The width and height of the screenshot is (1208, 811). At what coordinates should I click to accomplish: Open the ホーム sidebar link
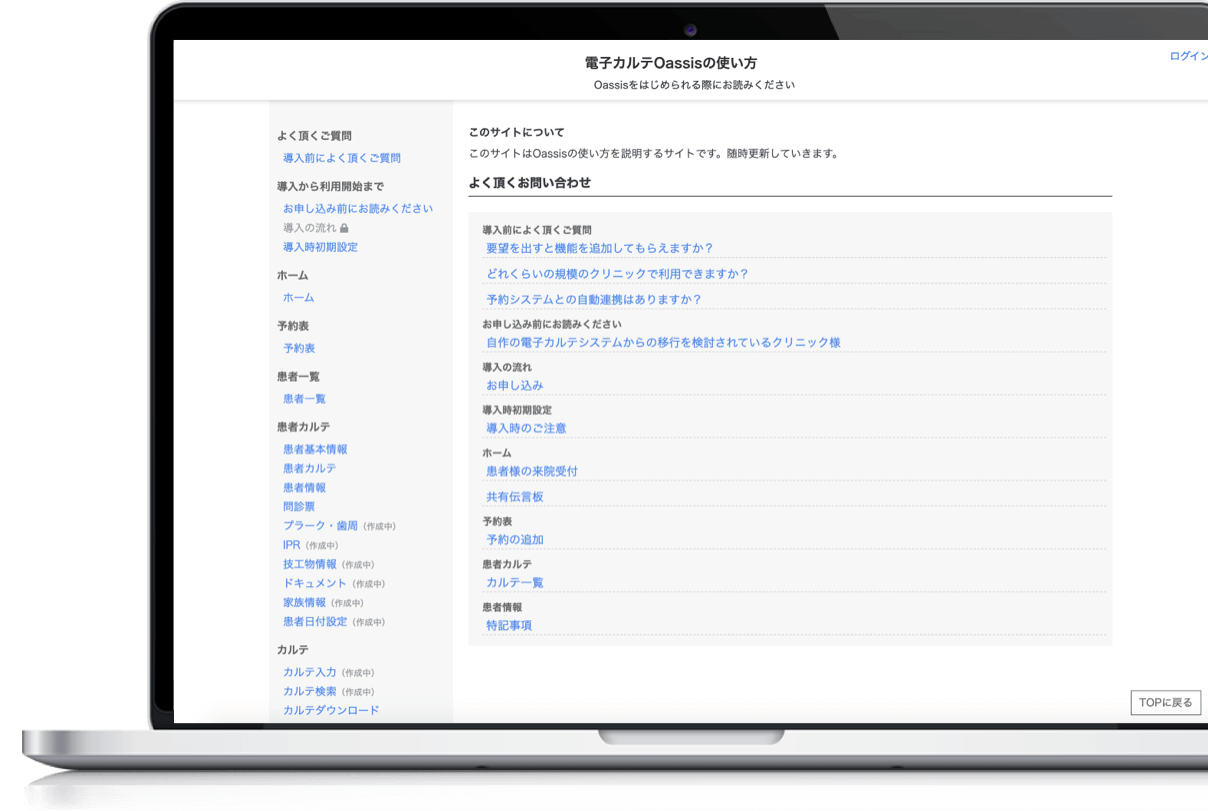tap(298, 298)
